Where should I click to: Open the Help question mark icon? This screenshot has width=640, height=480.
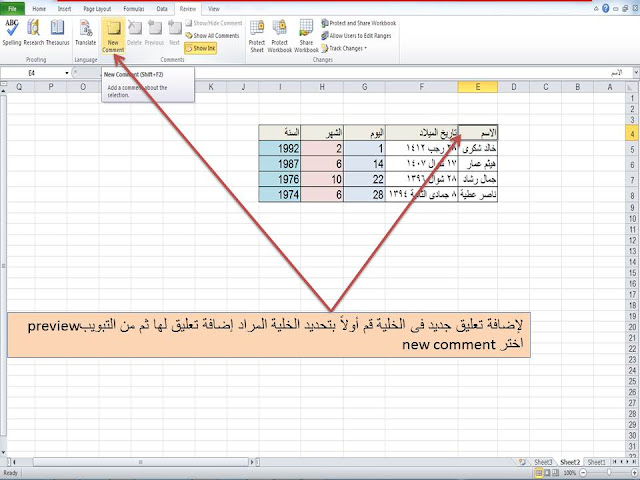pos(606,8)
